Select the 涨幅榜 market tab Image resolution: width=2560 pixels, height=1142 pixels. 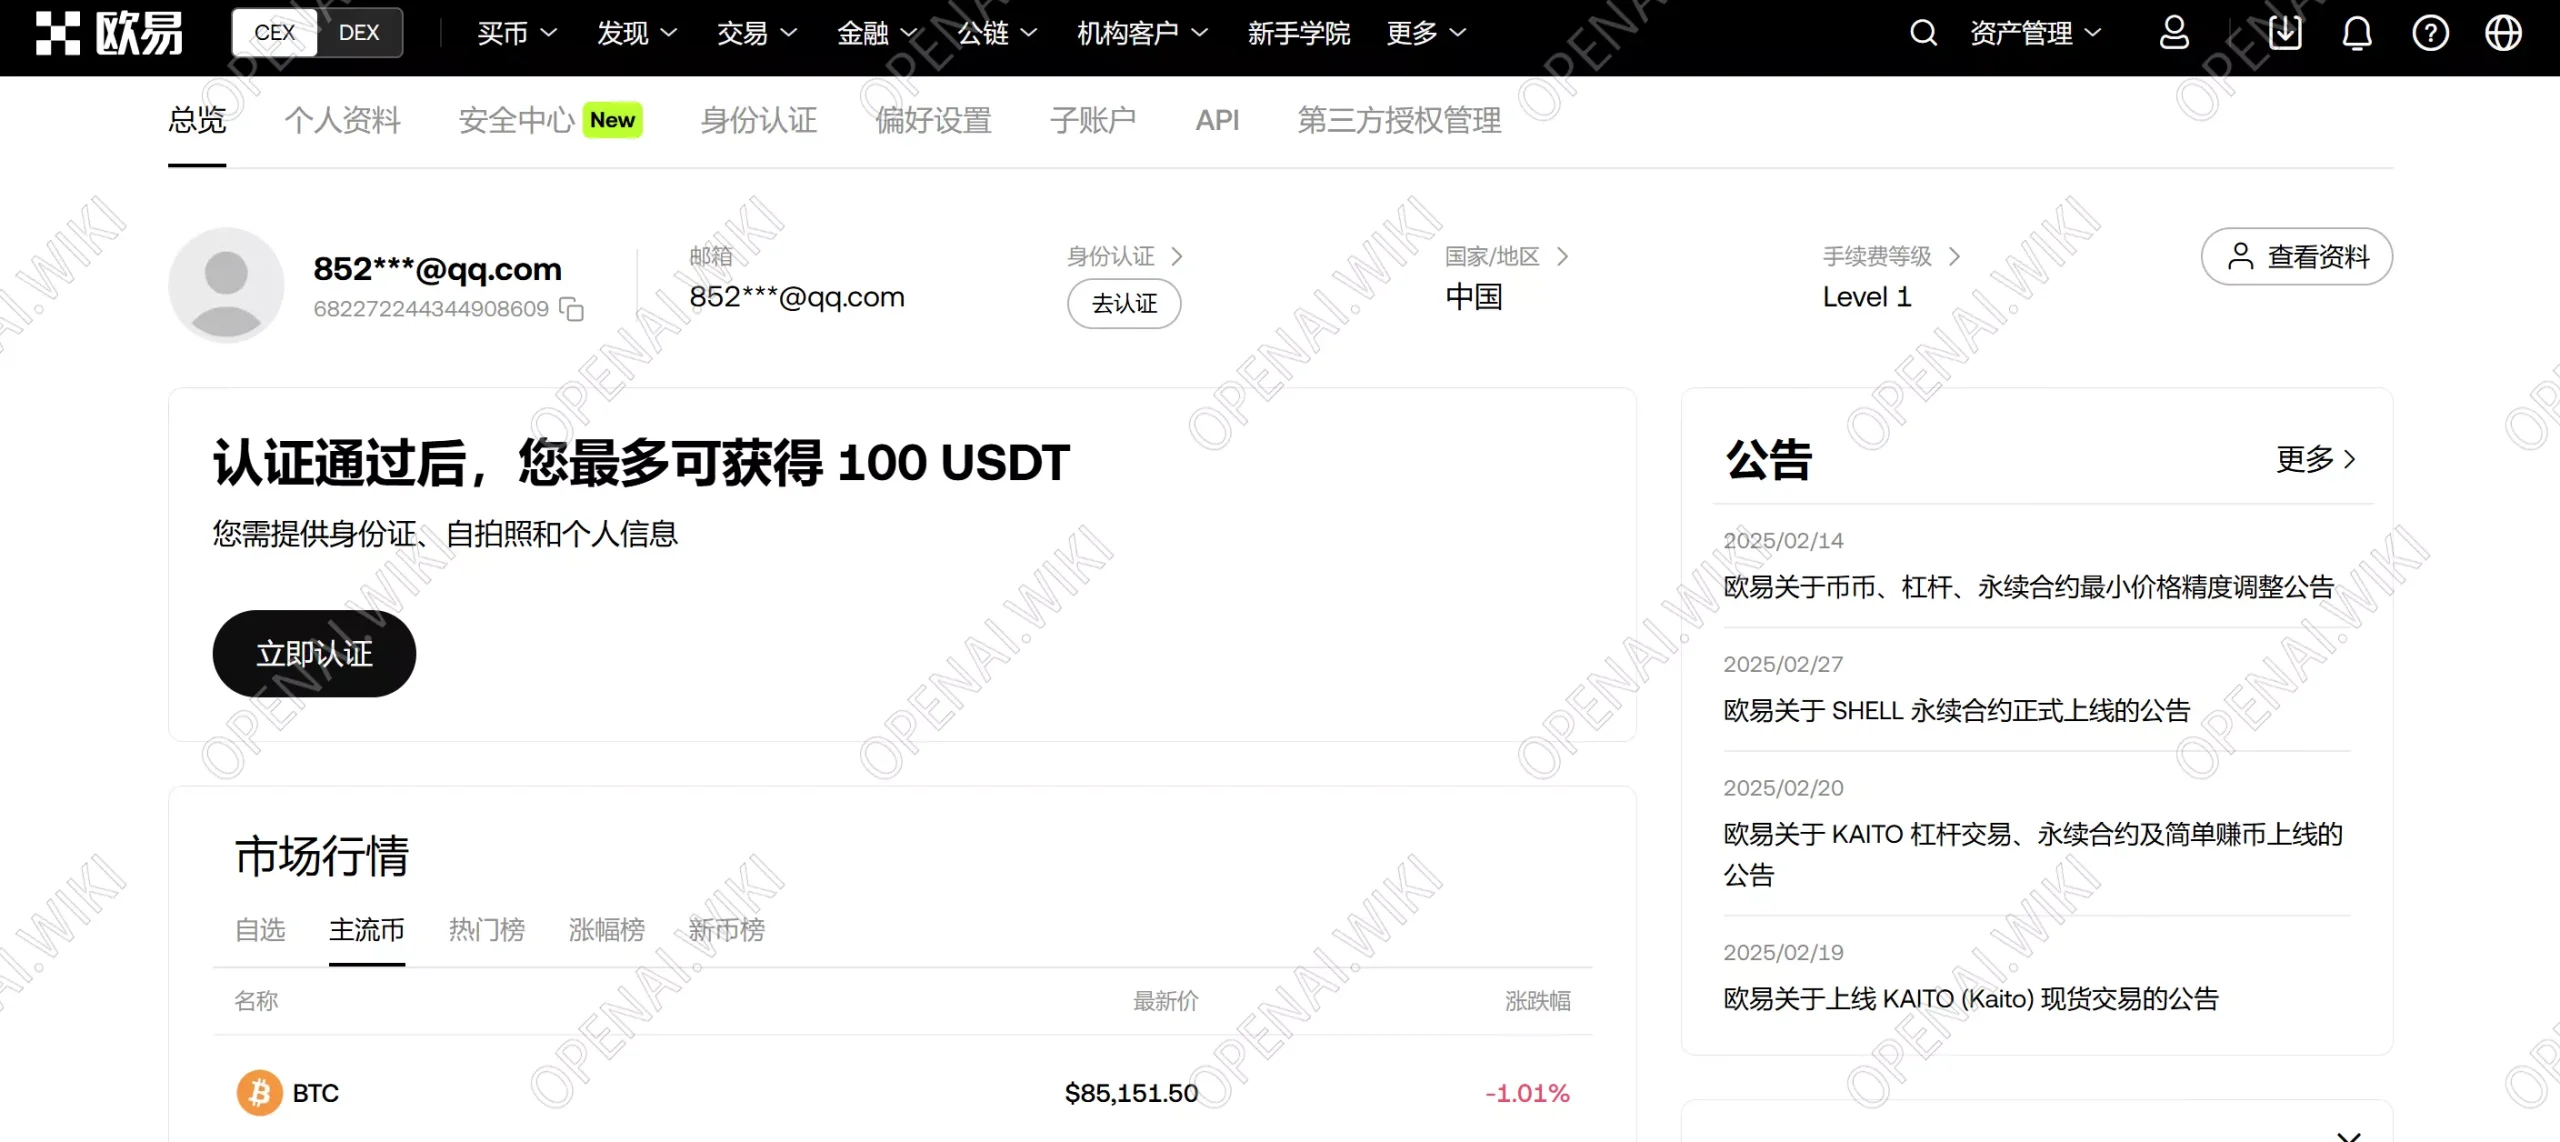click(607, 930)
